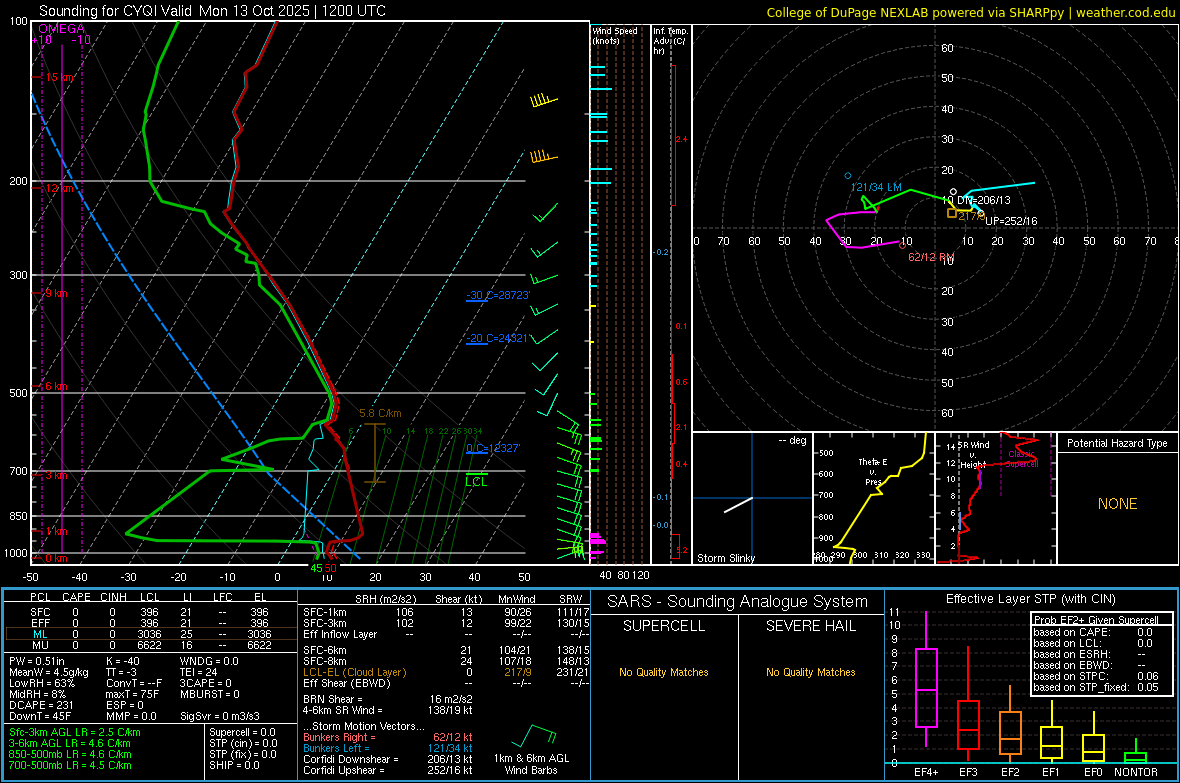This screenshot has height=783, width=1180.
Task: Click the Wind Speed (knots) panel header
Action: 615,35
